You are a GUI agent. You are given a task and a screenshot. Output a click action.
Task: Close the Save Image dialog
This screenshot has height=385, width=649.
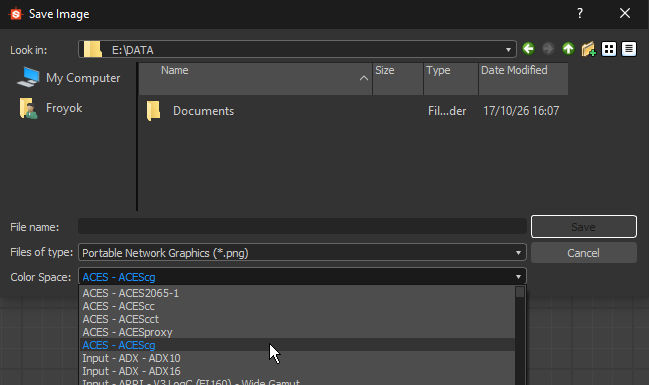tap(625, 13)
